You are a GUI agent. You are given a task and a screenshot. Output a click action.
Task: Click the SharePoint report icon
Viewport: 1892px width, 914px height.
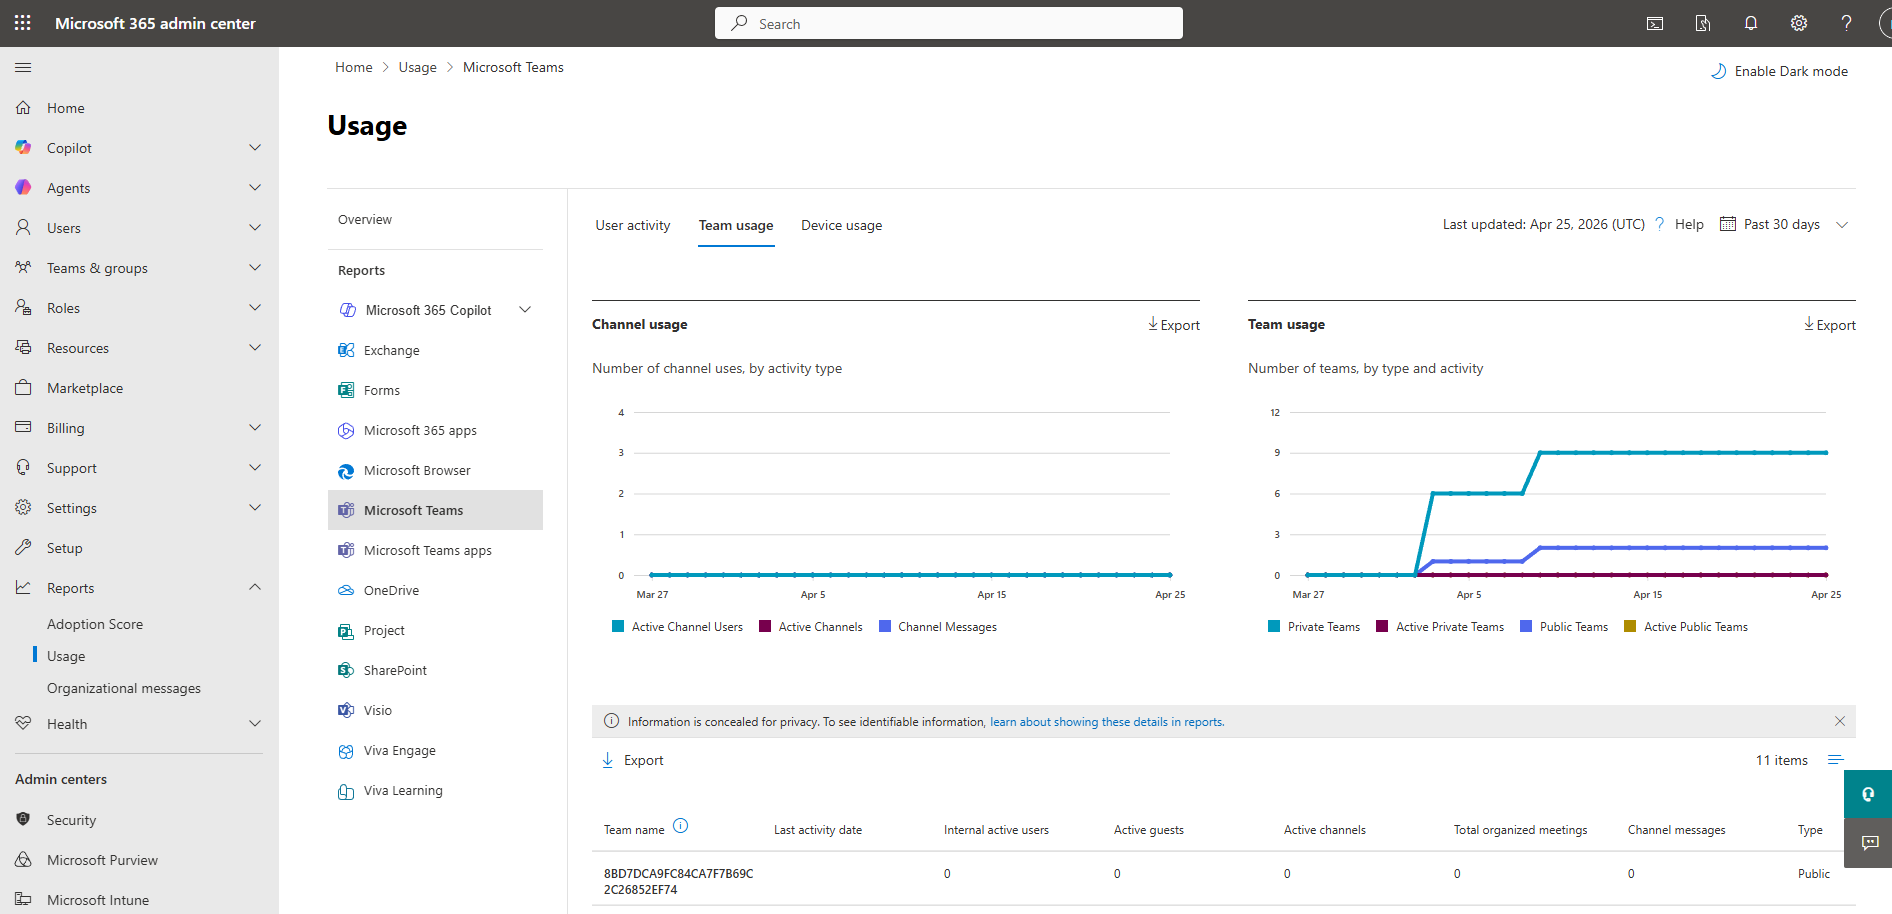click(346, 670)
